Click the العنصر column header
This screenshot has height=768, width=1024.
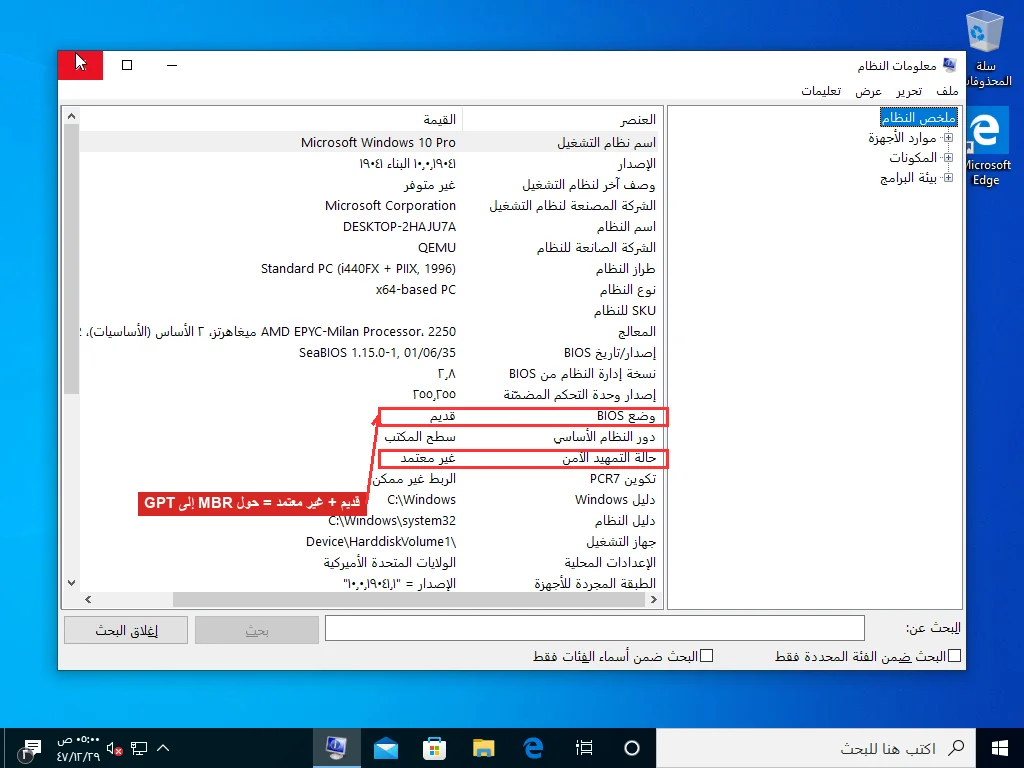click(x=562, y=120)
